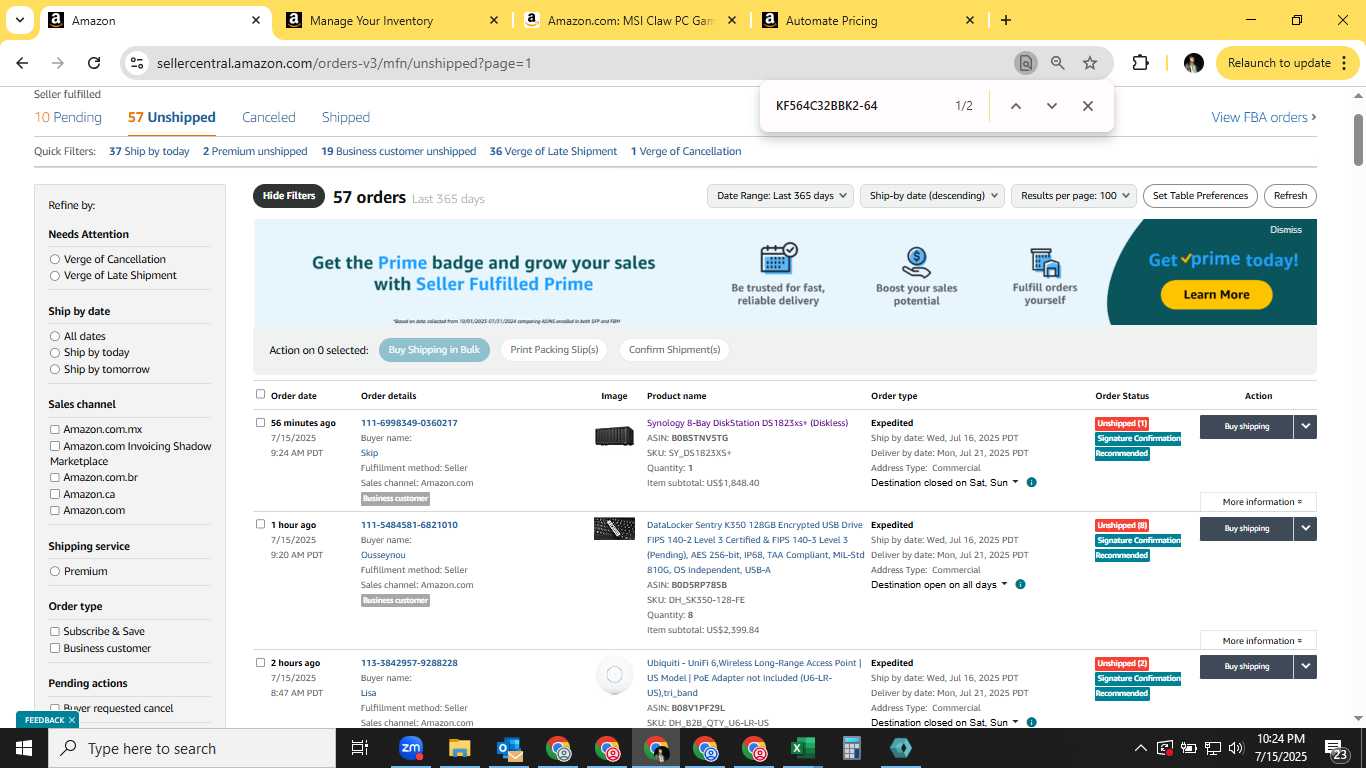The height and width of the screenshot is (768, 1366).
Task: Switch to Manage Your Inventory browser tab
Action: click(393, 20)
